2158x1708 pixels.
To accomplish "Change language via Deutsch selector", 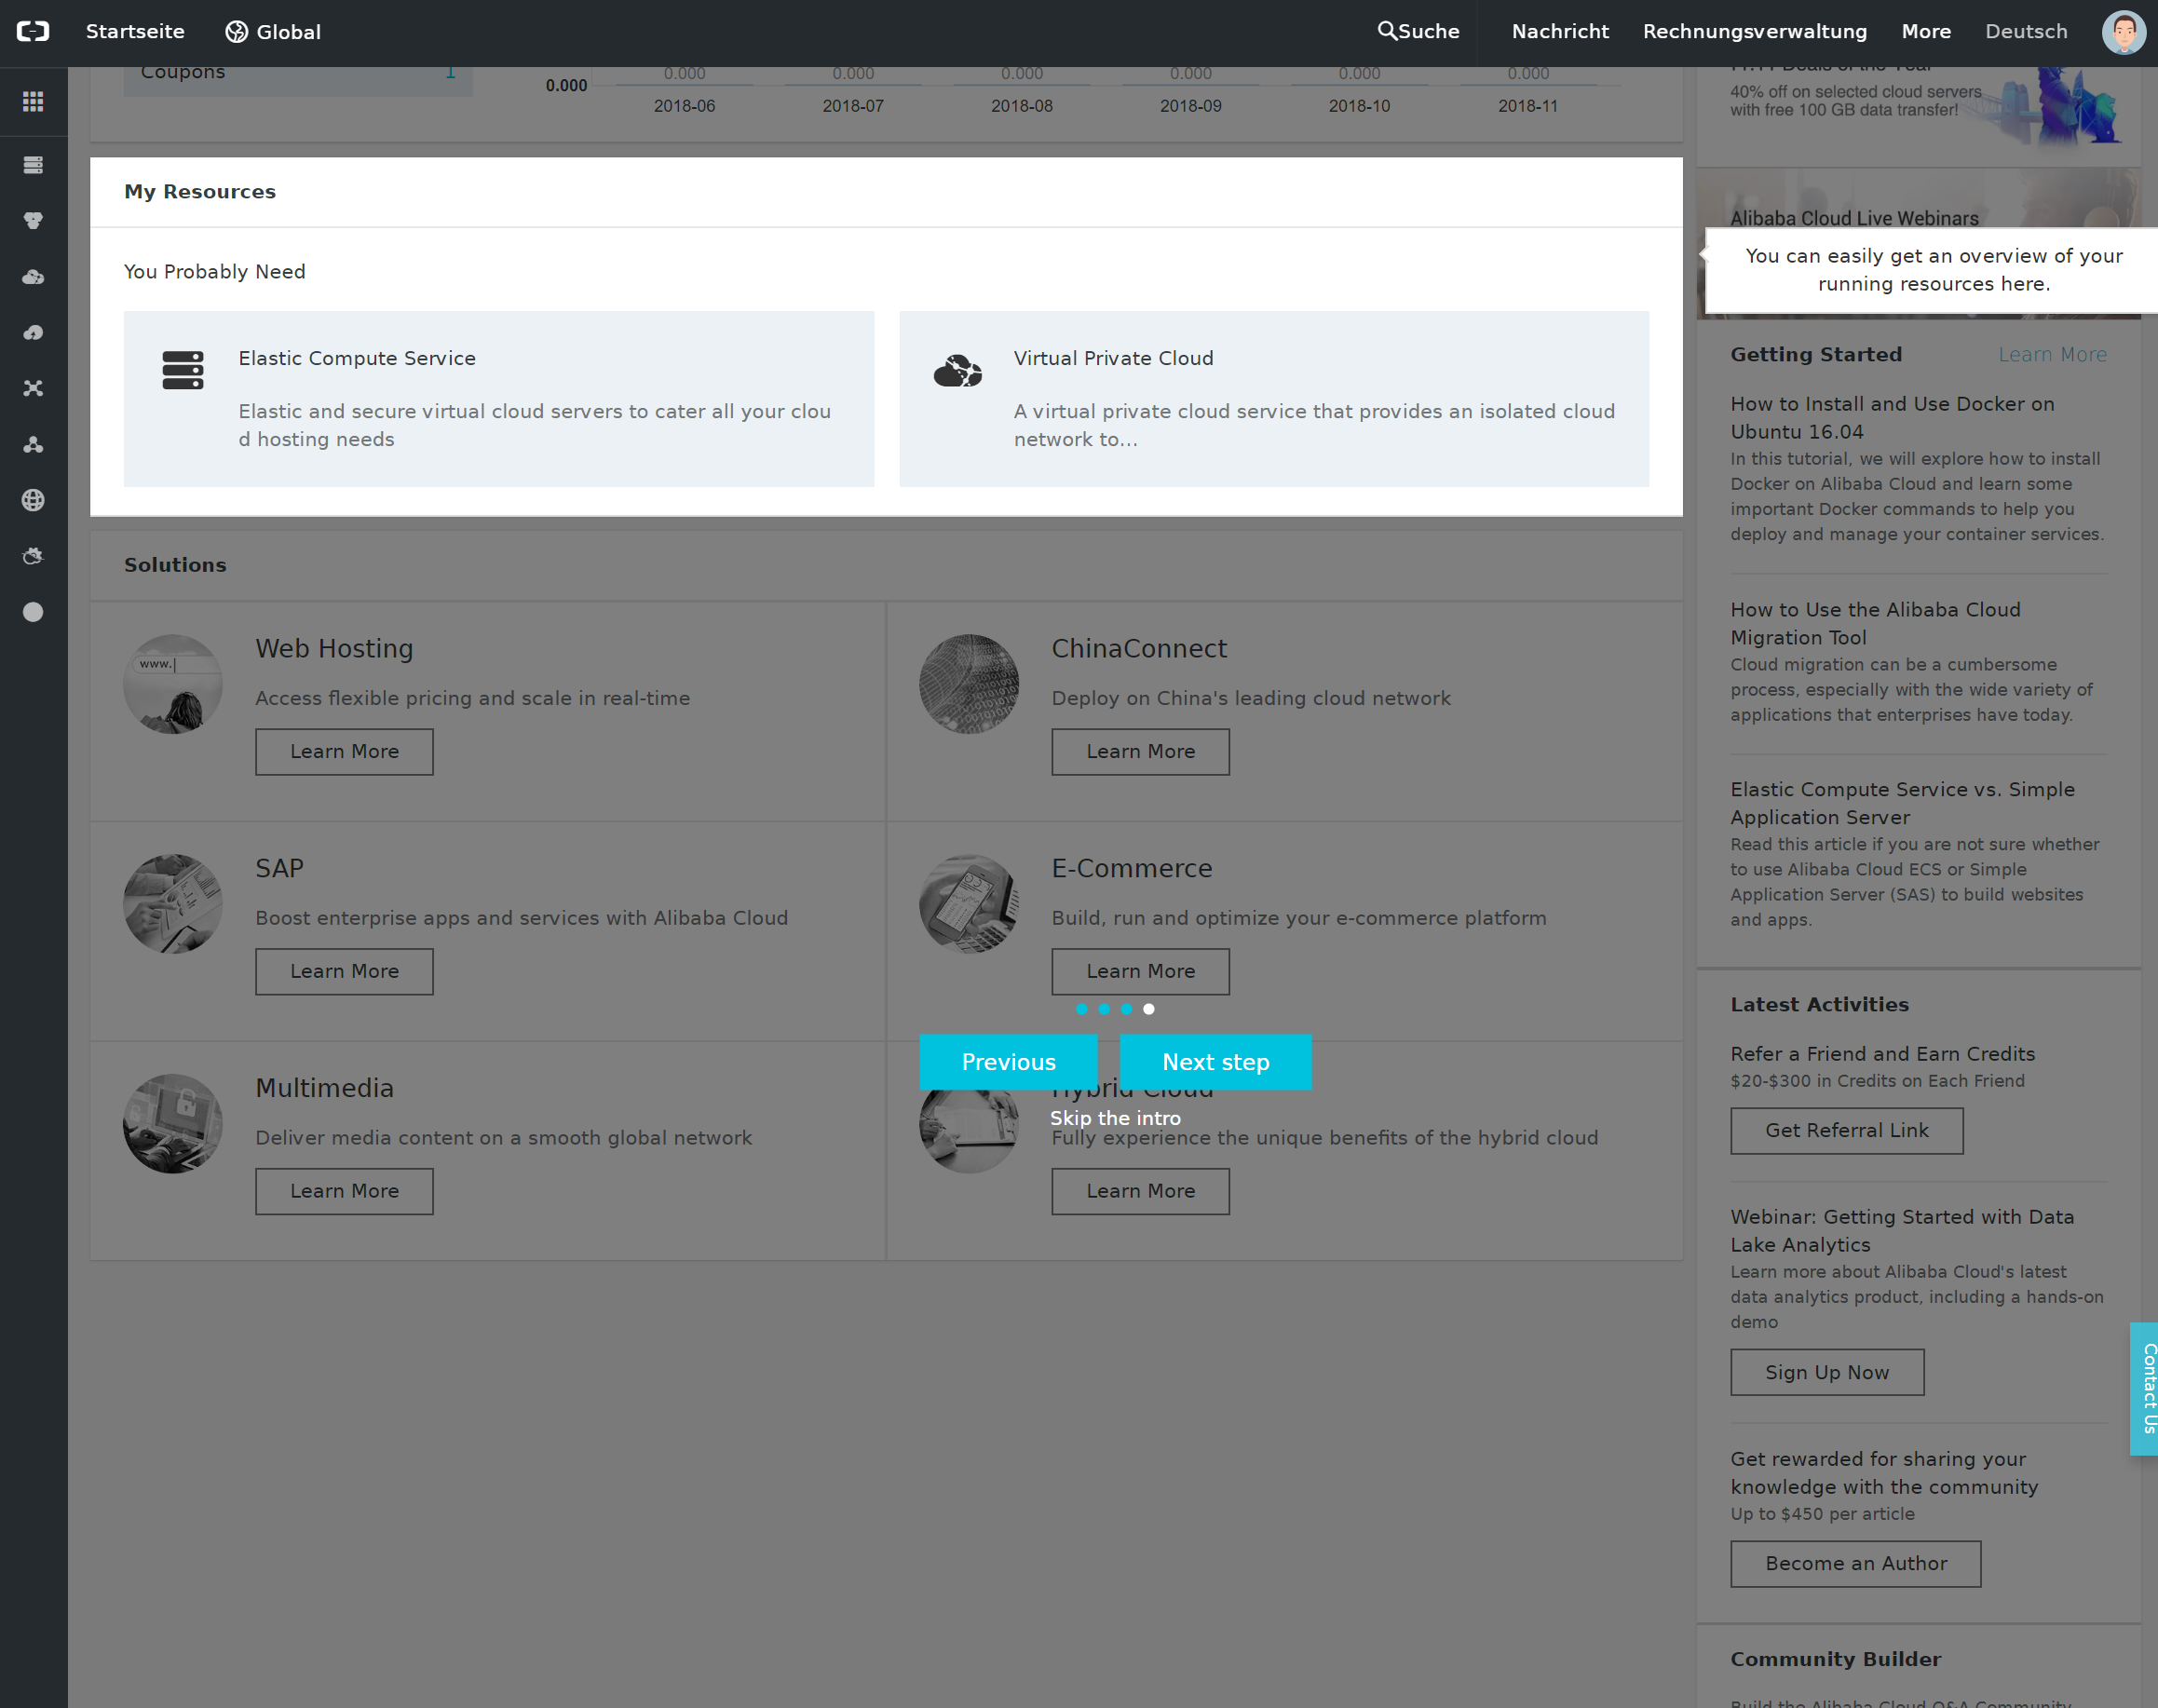I will 2026,32.
